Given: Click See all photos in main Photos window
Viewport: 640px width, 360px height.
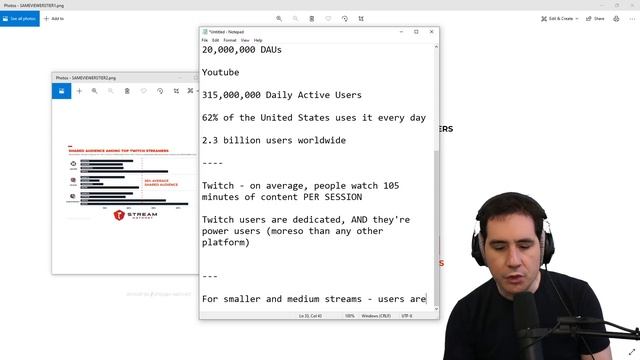Looking at the screenshot, I should coord(20,19).
